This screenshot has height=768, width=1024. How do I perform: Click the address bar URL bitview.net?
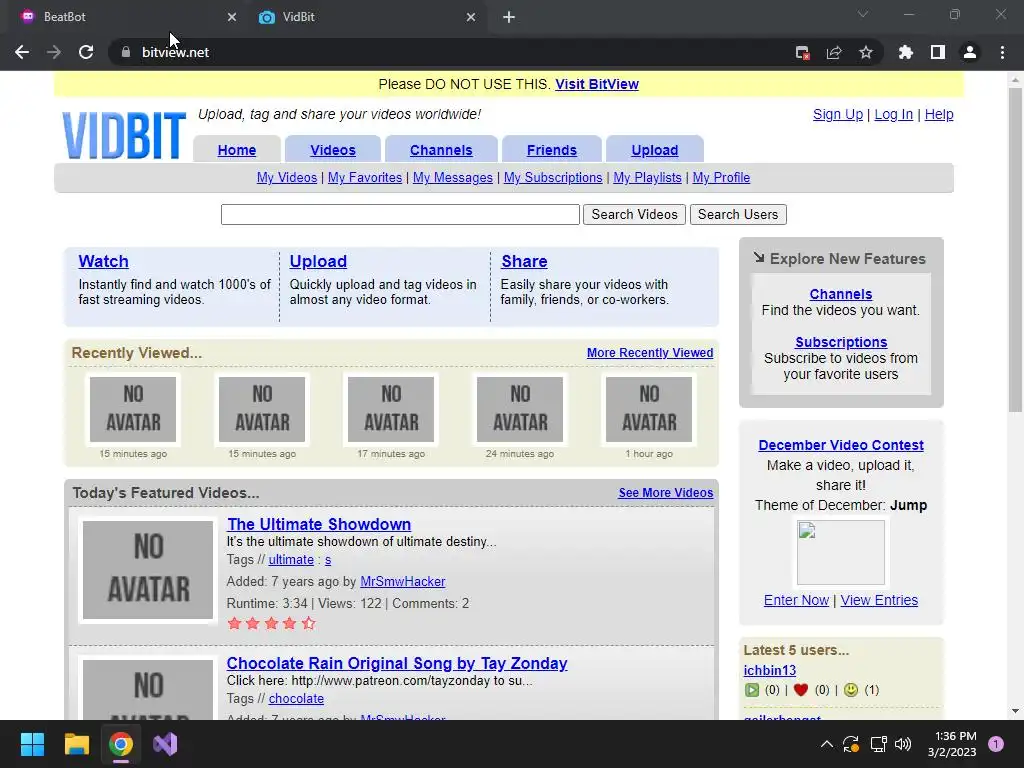tap(175, 52)
